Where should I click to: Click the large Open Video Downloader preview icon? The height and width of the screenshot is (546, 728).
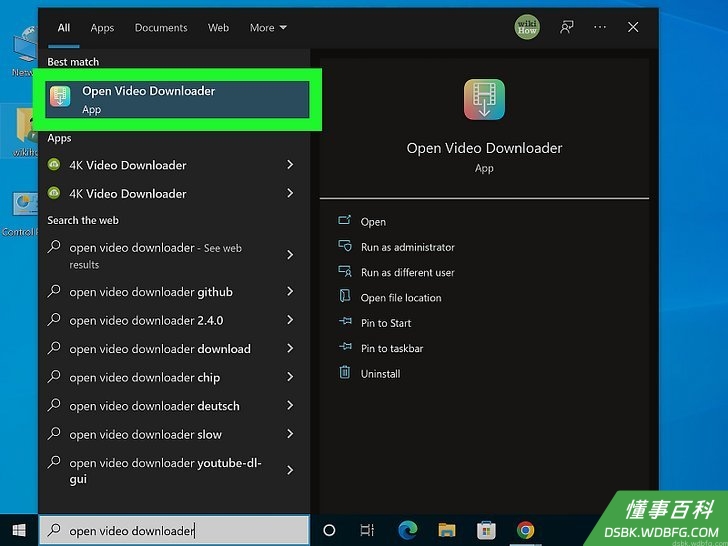(x=484, y=100)
